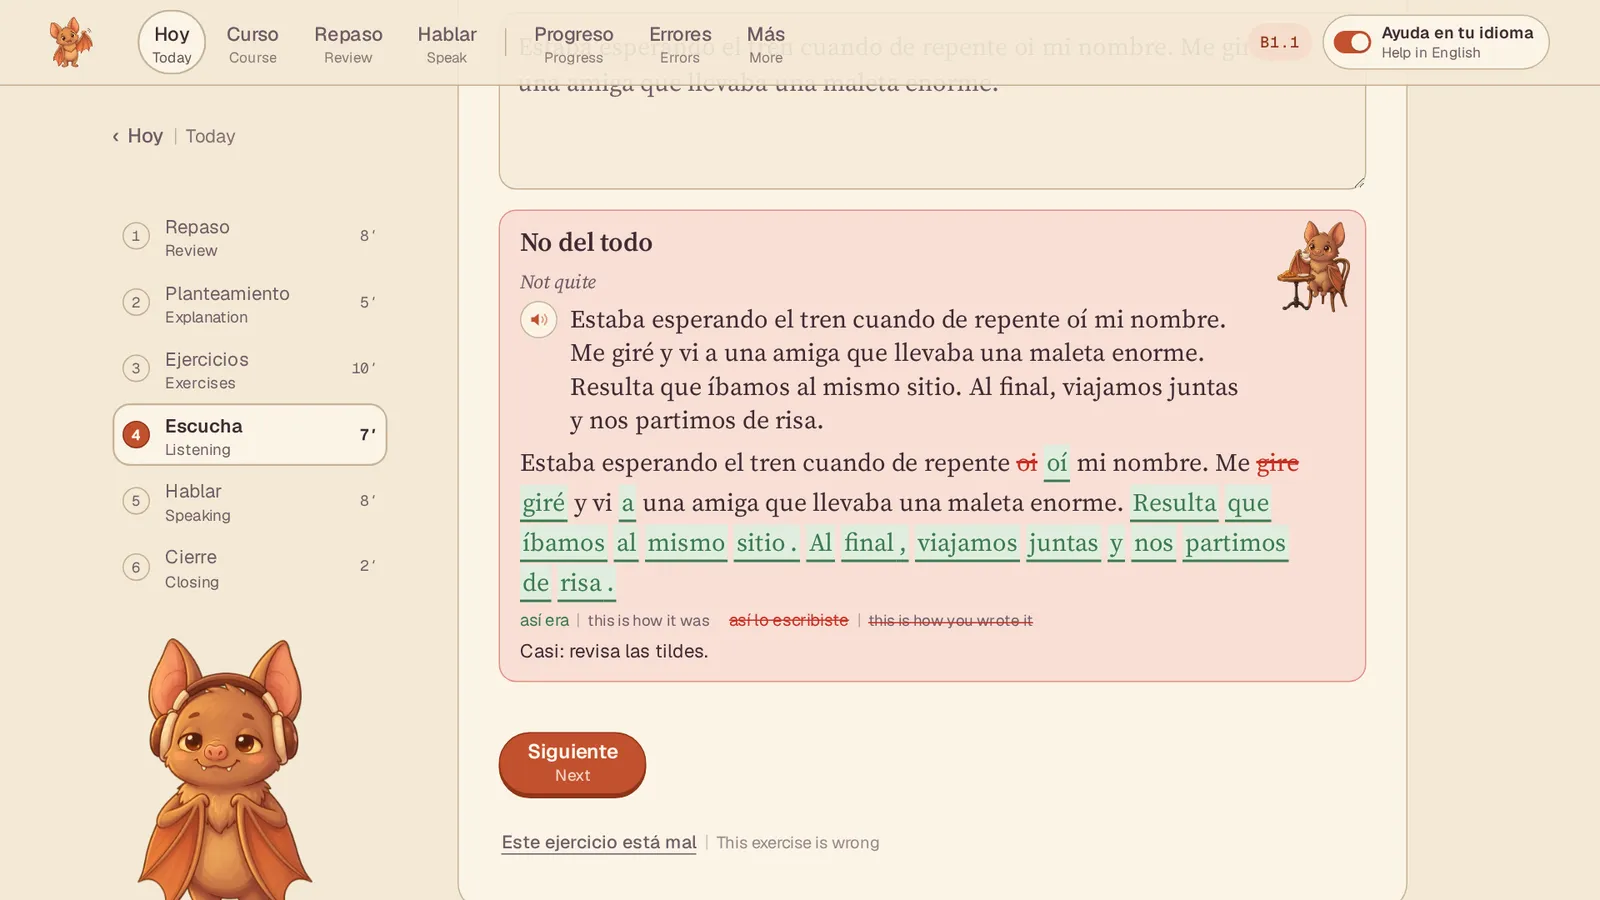This screenshot has width=1600, height=900.
Task: Click the struck-through word 'gire'
Action: tap(1277, 462)
